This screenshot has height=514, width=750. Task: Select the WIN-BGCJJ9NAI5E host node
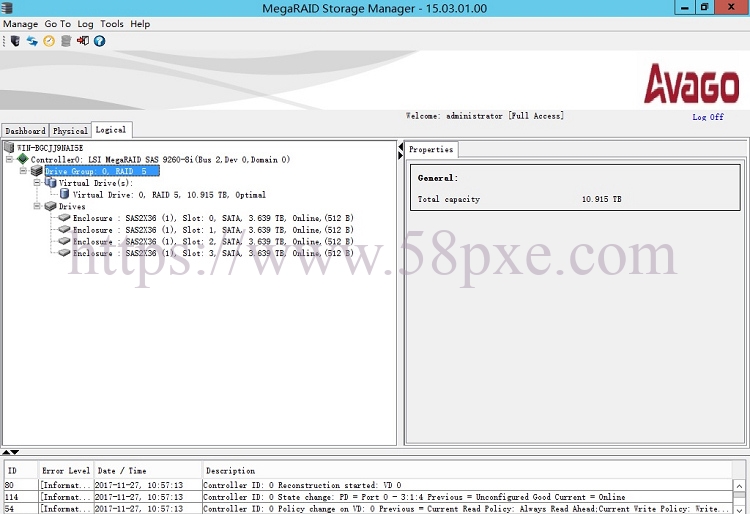(50, 148)
